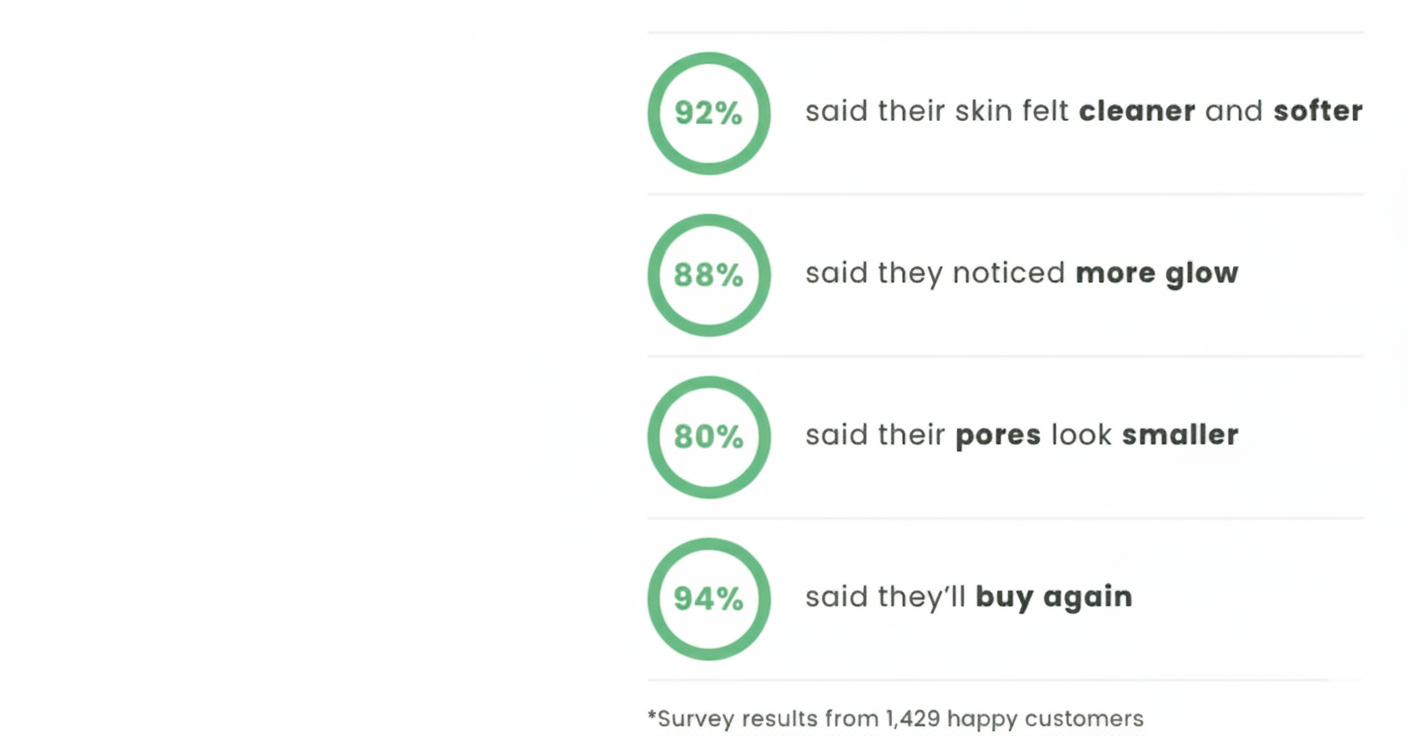Click the words "said their skin felt"
The height and width of the screenshot is (736, 1408).
tap(937, 111)
